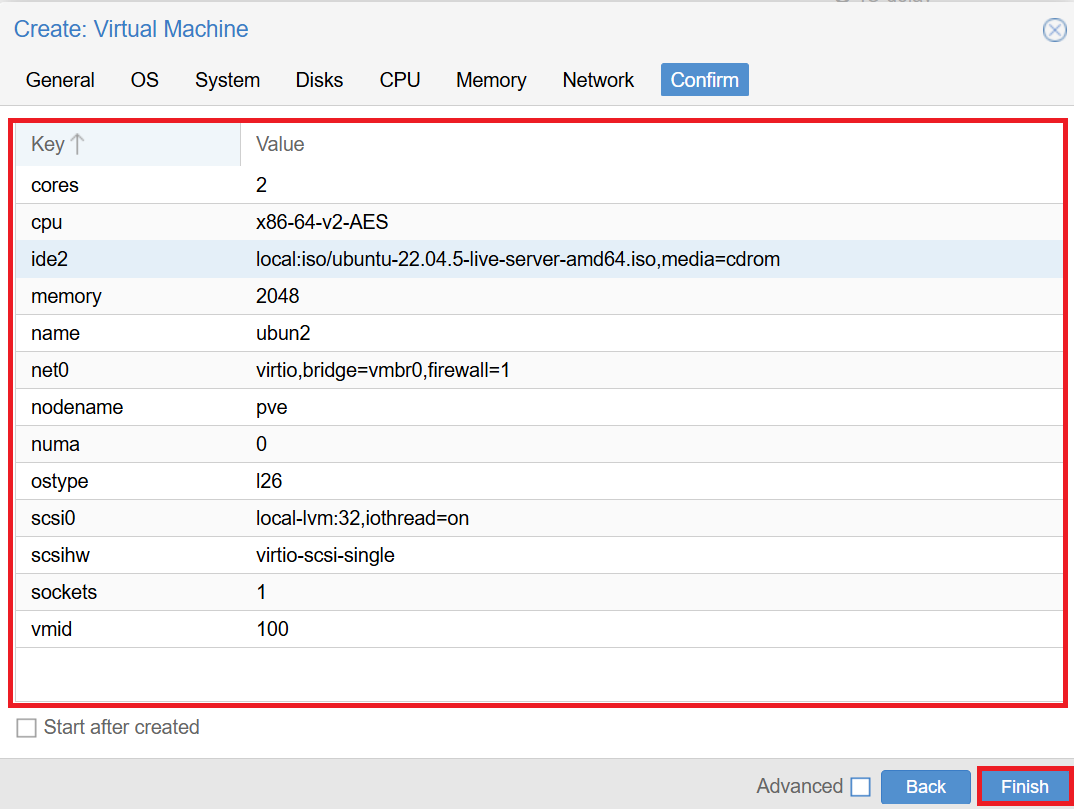Select the Confirm tab
This screenshot has width=1074, height=809.
tap(704, 80)
